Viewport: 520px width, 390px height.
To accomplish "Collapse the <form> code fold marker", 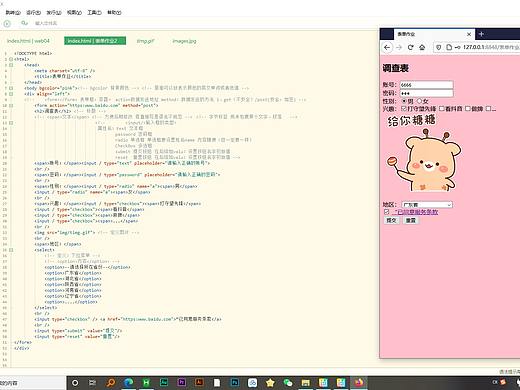I will tap(11, 105).
